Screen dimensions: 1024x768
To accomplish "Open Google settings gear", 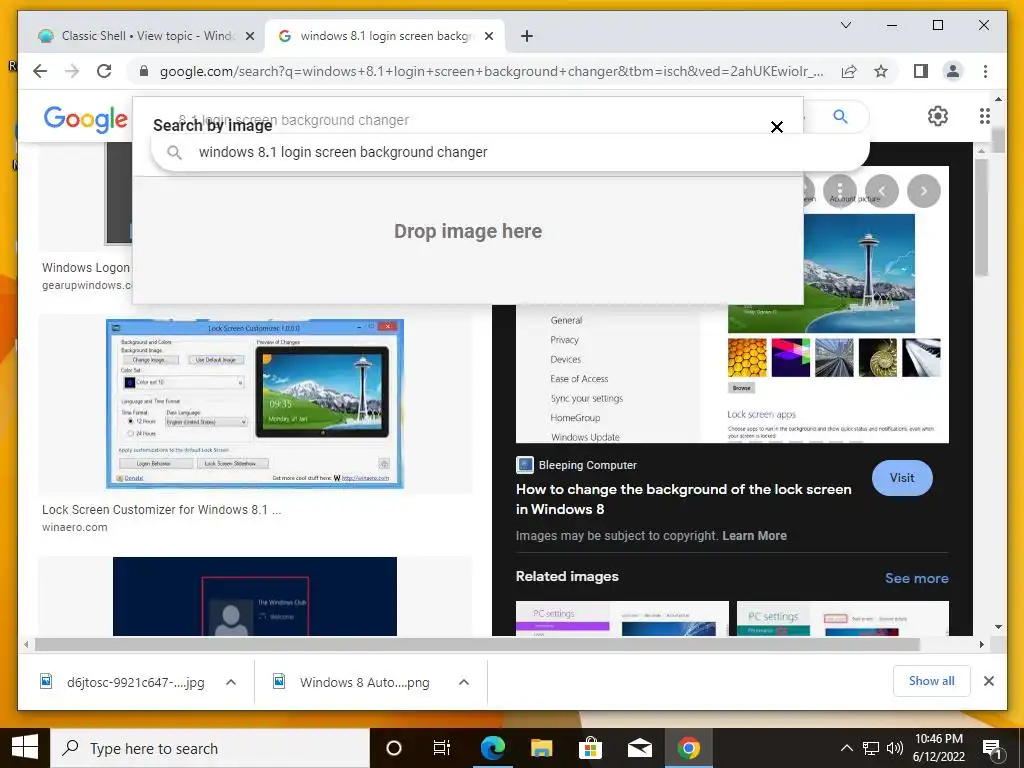I will pyautogui.click(x=938, y=116).
